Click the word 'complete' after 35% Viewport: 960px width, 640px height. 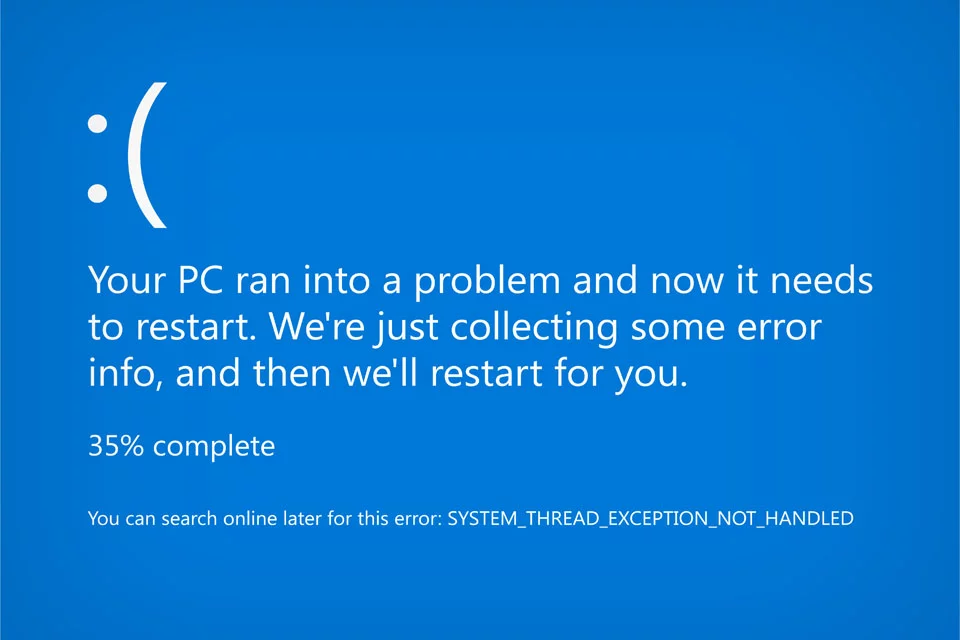(x=214, y=447)
